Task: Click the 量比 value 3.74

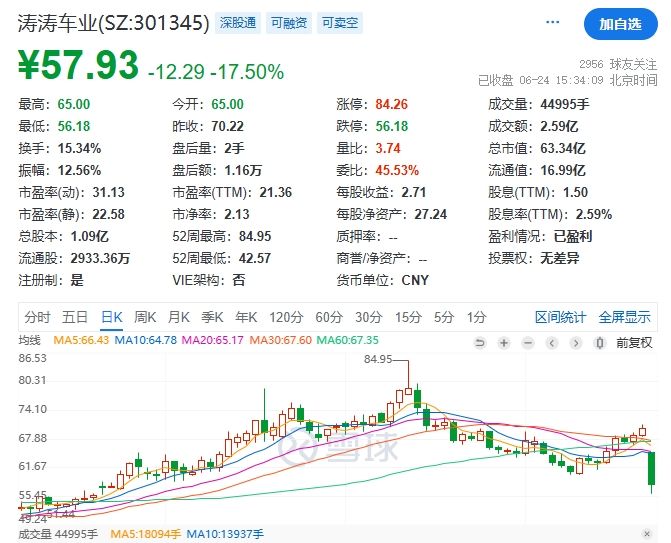Action: coord(388,148)
